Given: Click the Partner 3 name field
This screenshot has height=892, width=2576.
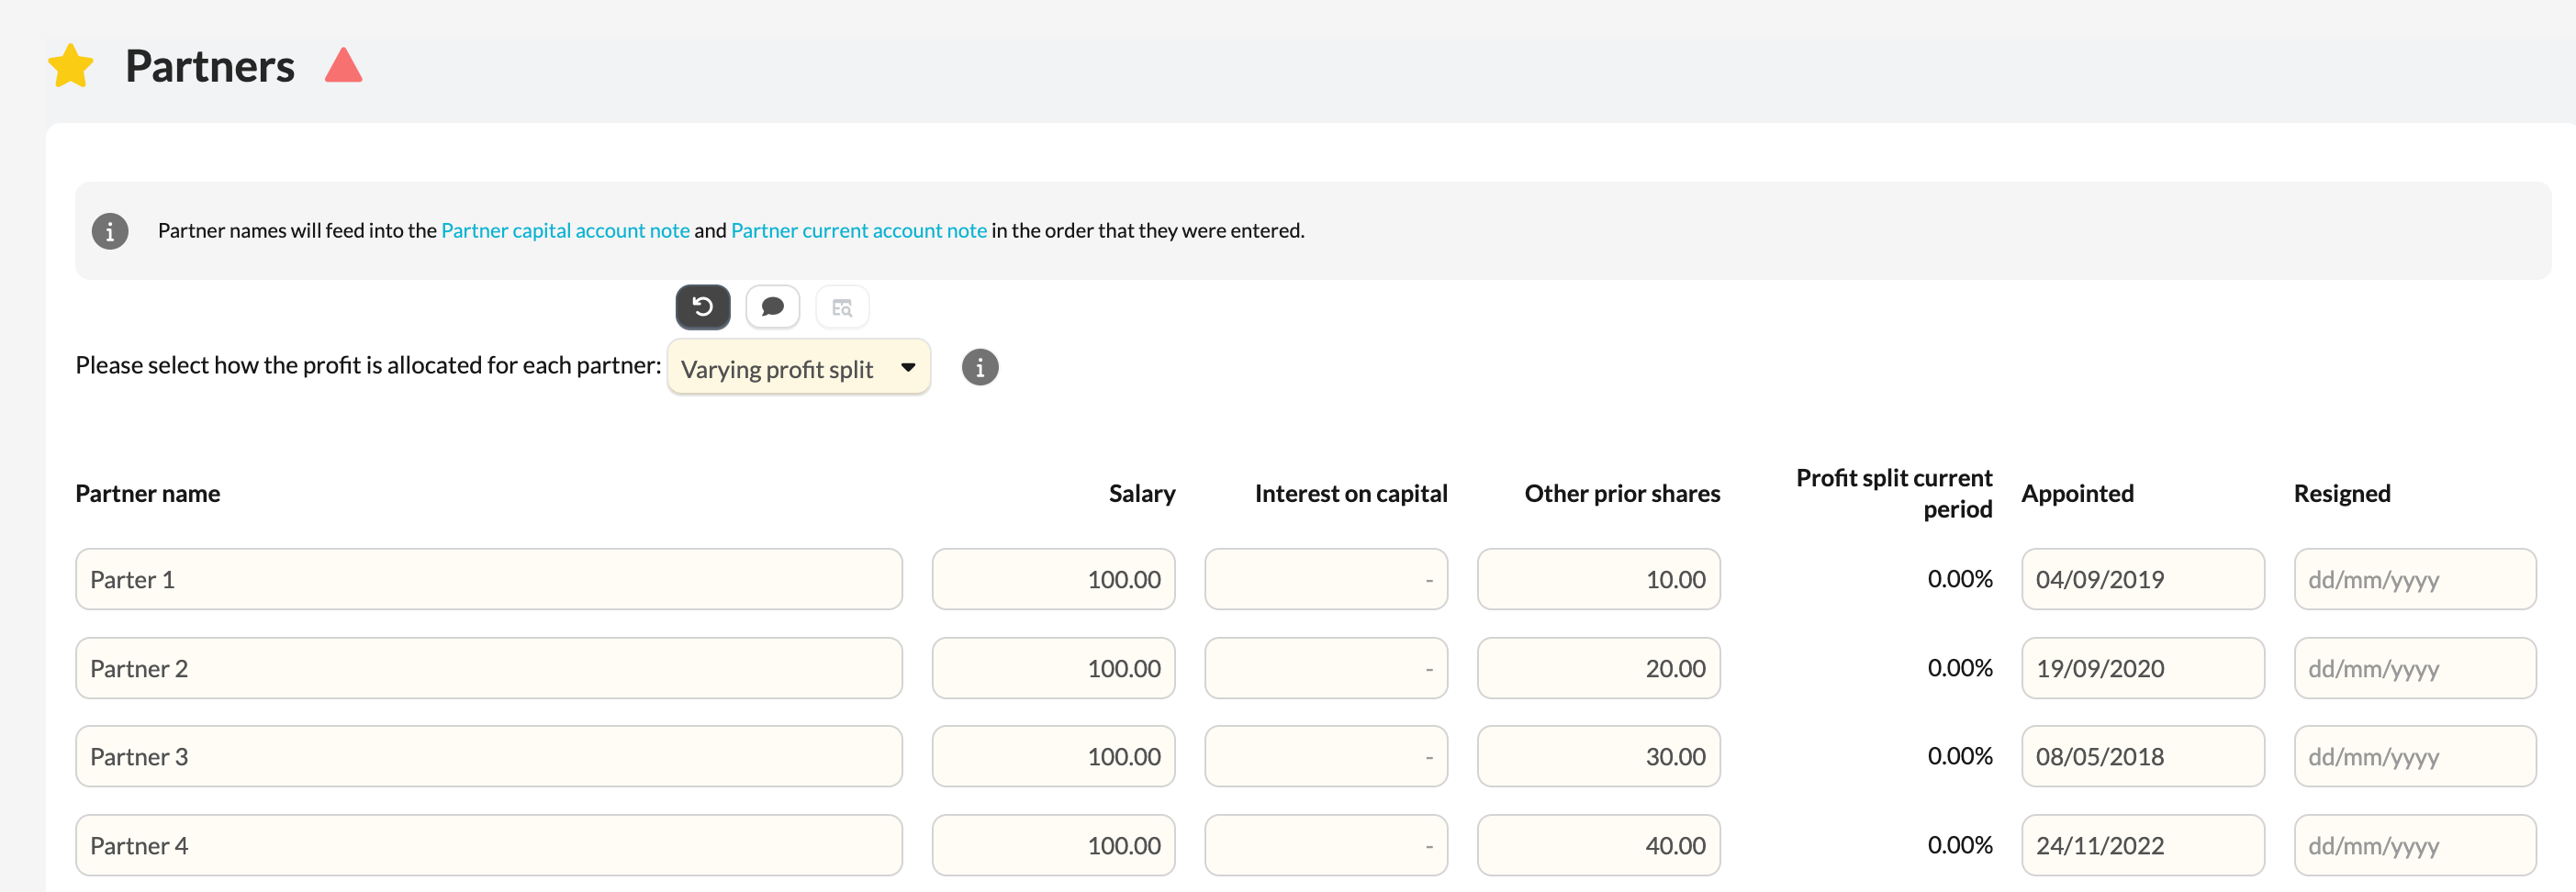Looking at the screenshot, I should 489,756.
